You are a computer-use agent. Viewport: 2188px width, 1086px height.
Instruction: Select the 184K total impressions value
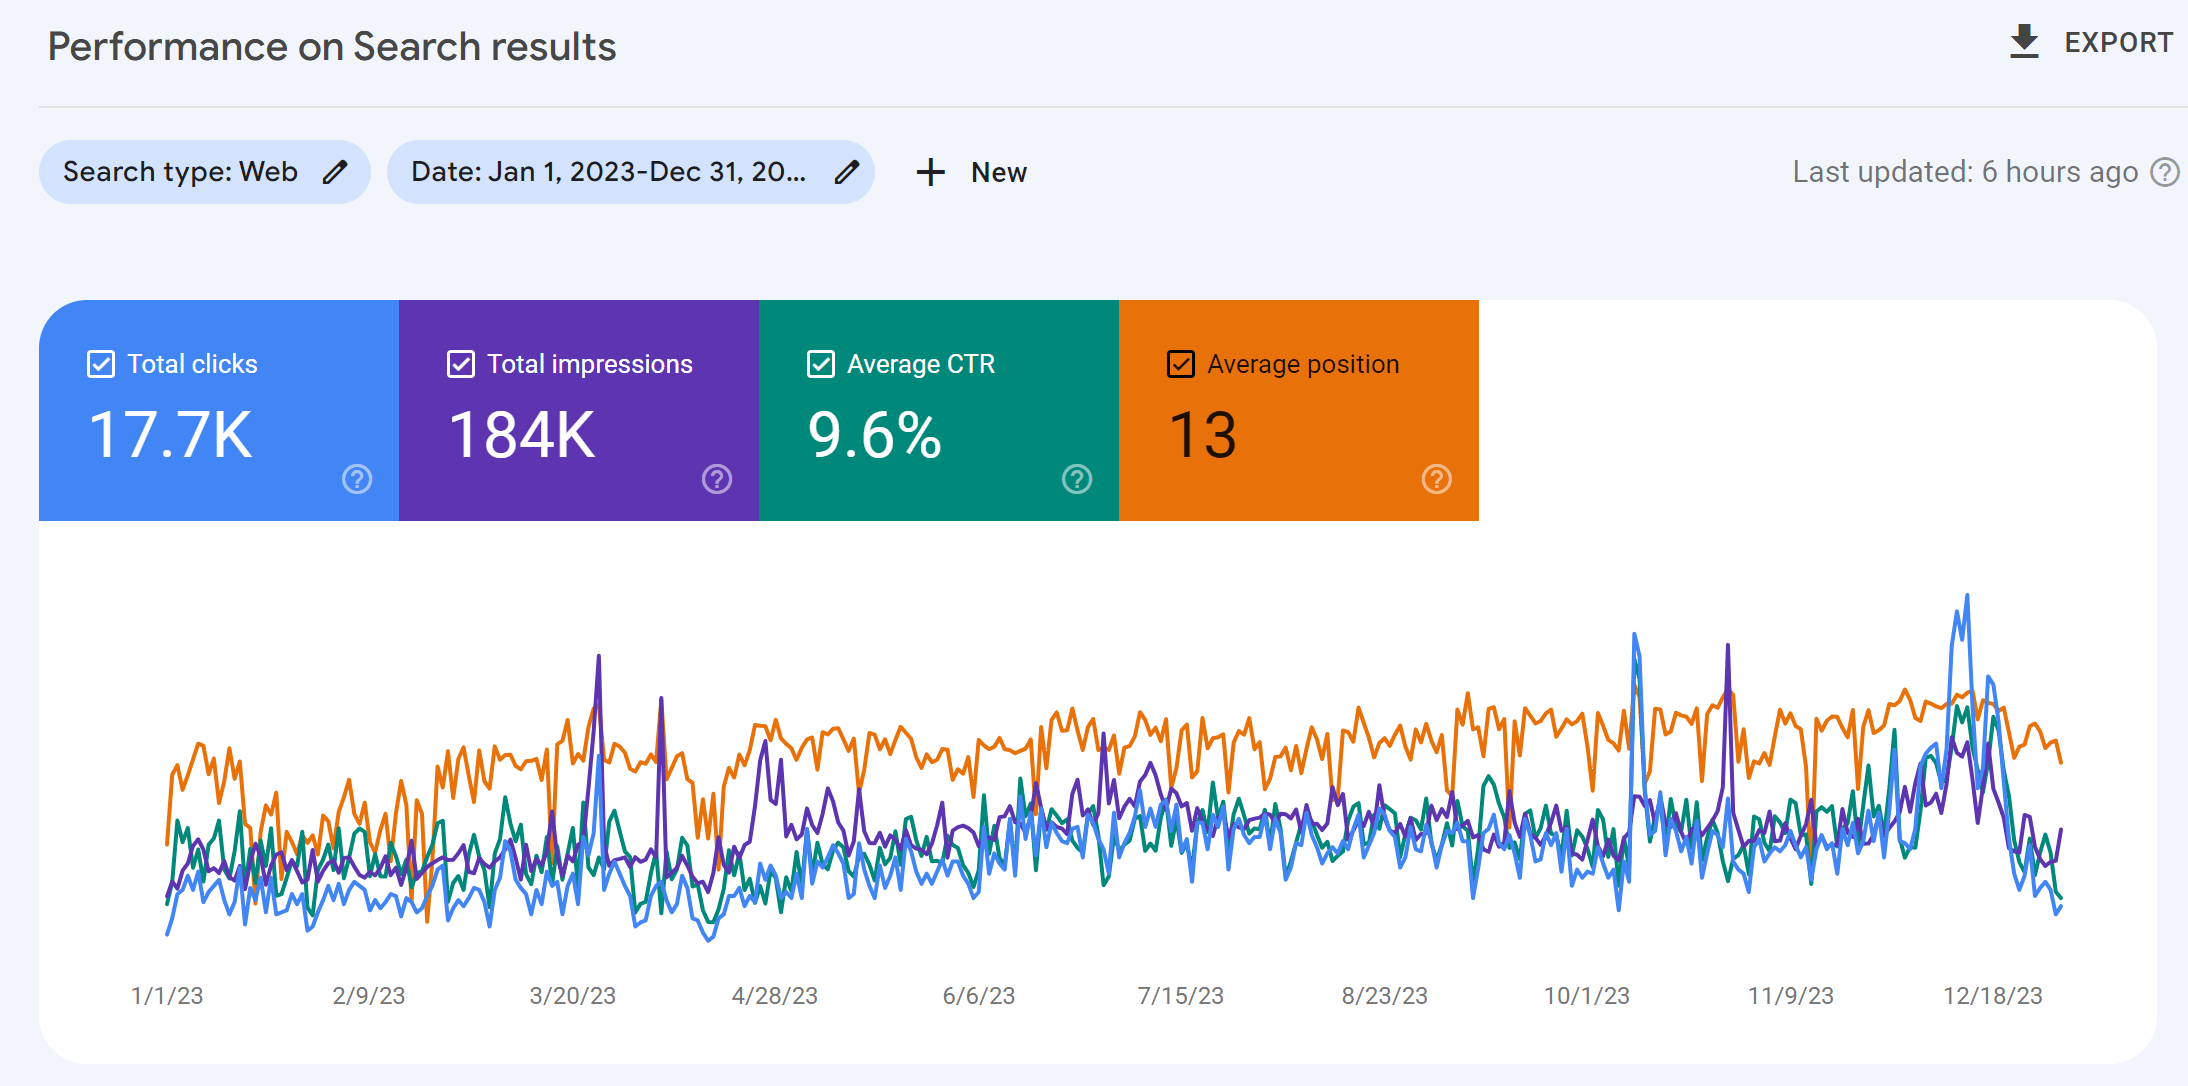(522, 435)
